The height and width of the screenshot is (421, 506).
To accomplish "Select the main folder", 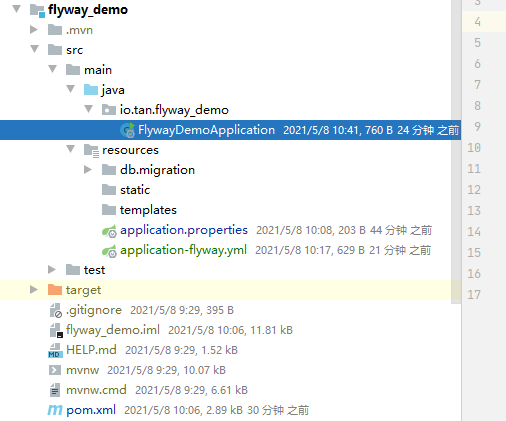I will pos(98,70).
